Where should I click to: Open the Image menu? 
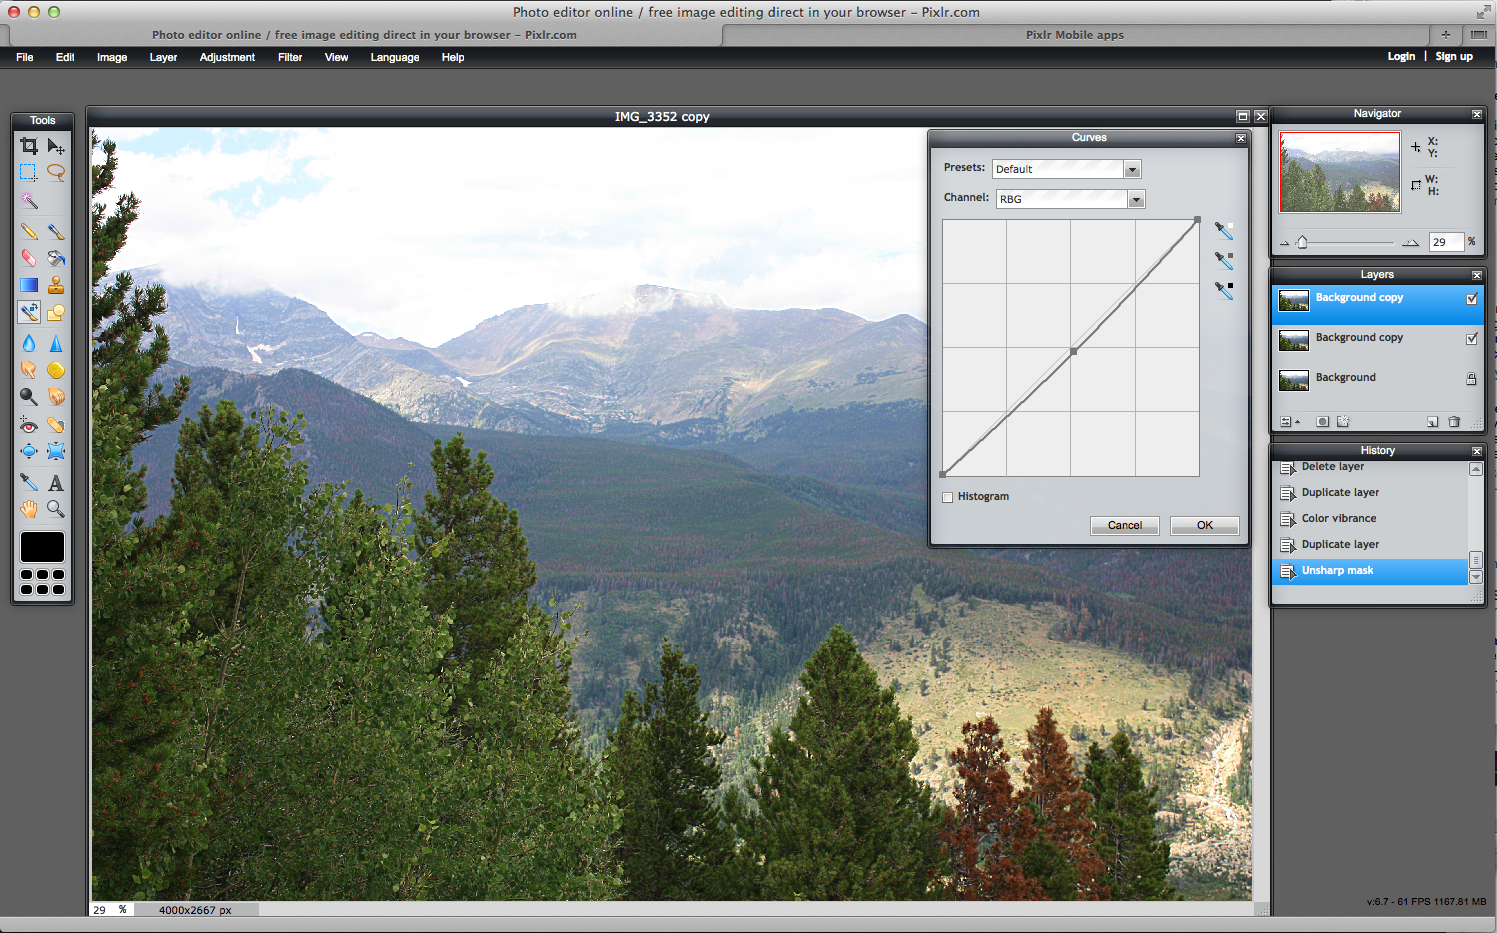click(x=112, y=57)
